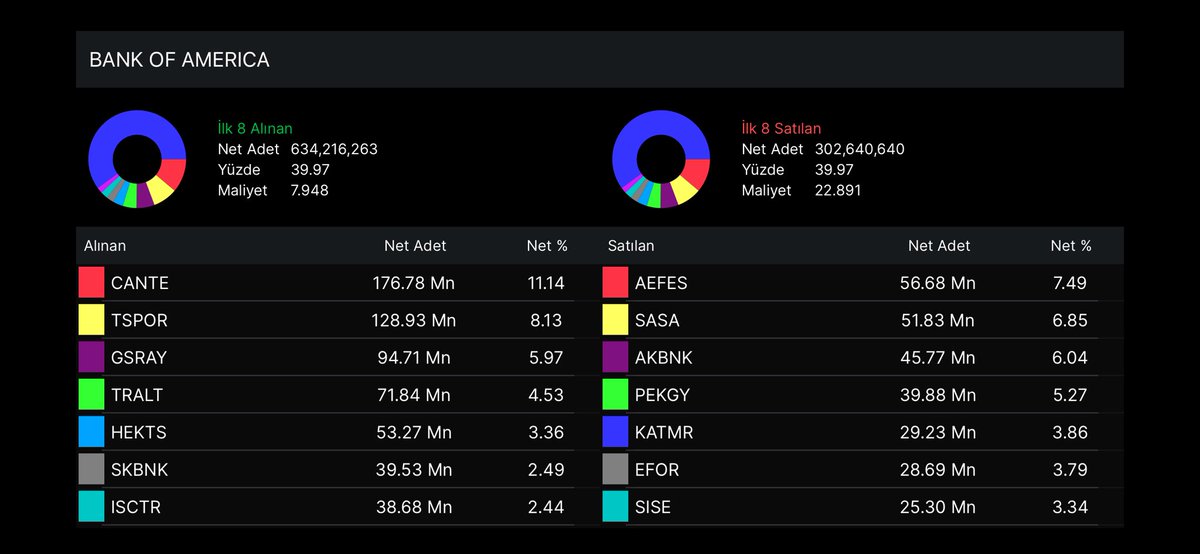Click the yellow swatch beside TSPOR
This screenshot has width=1200, height=554.
[91, 320]
